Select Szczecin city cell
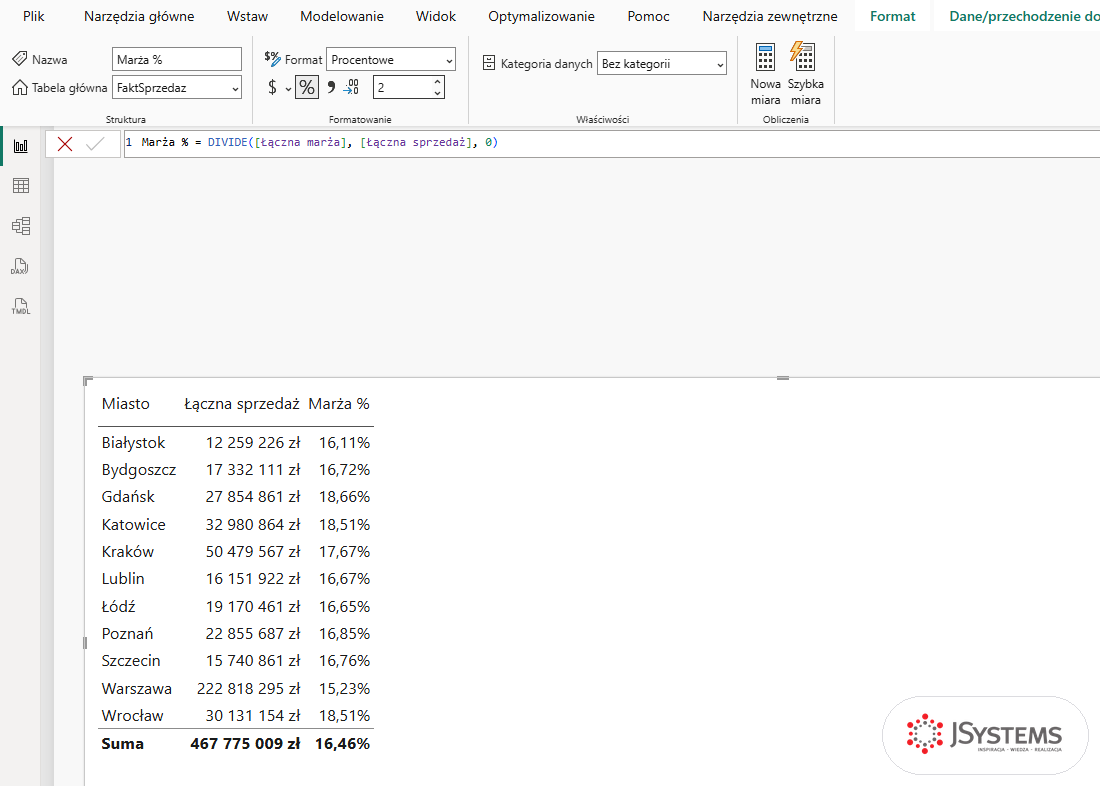This screenshot has width=1100, height=786. (x=130, y=661)
